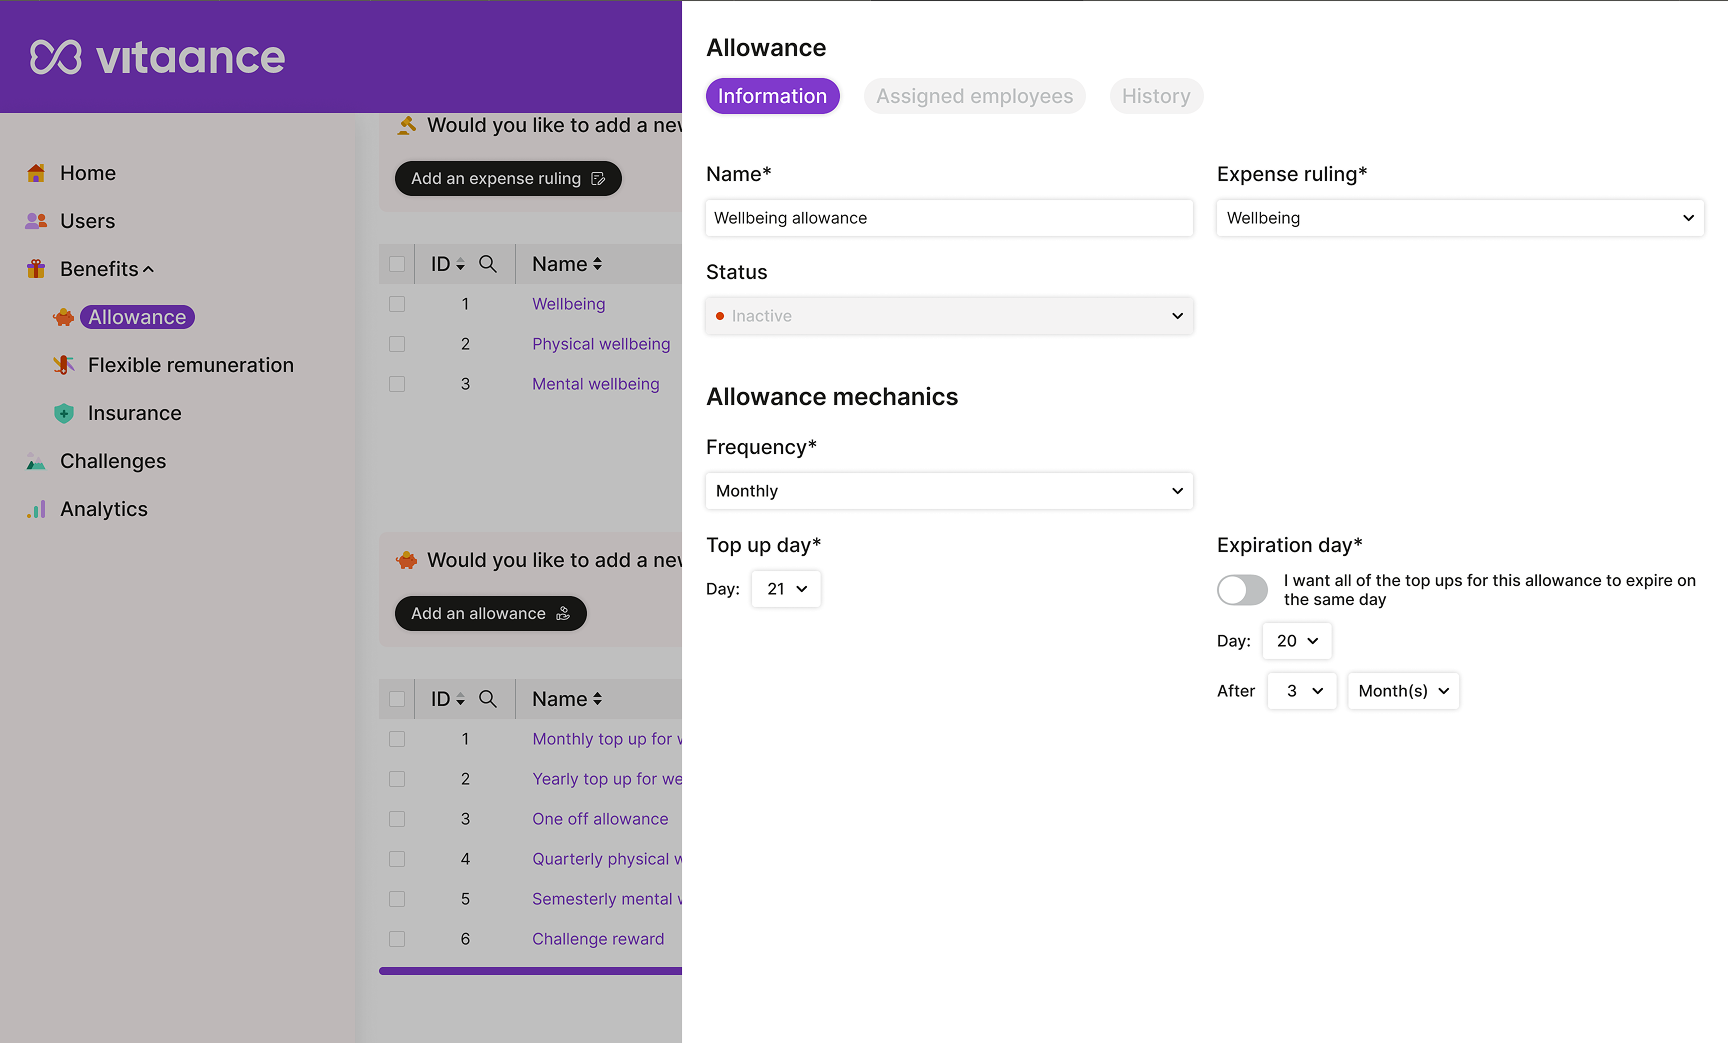1728x1043 pixels.
Task: Open the History tab
Action: pyautogui.click(x=1156, y=96)
